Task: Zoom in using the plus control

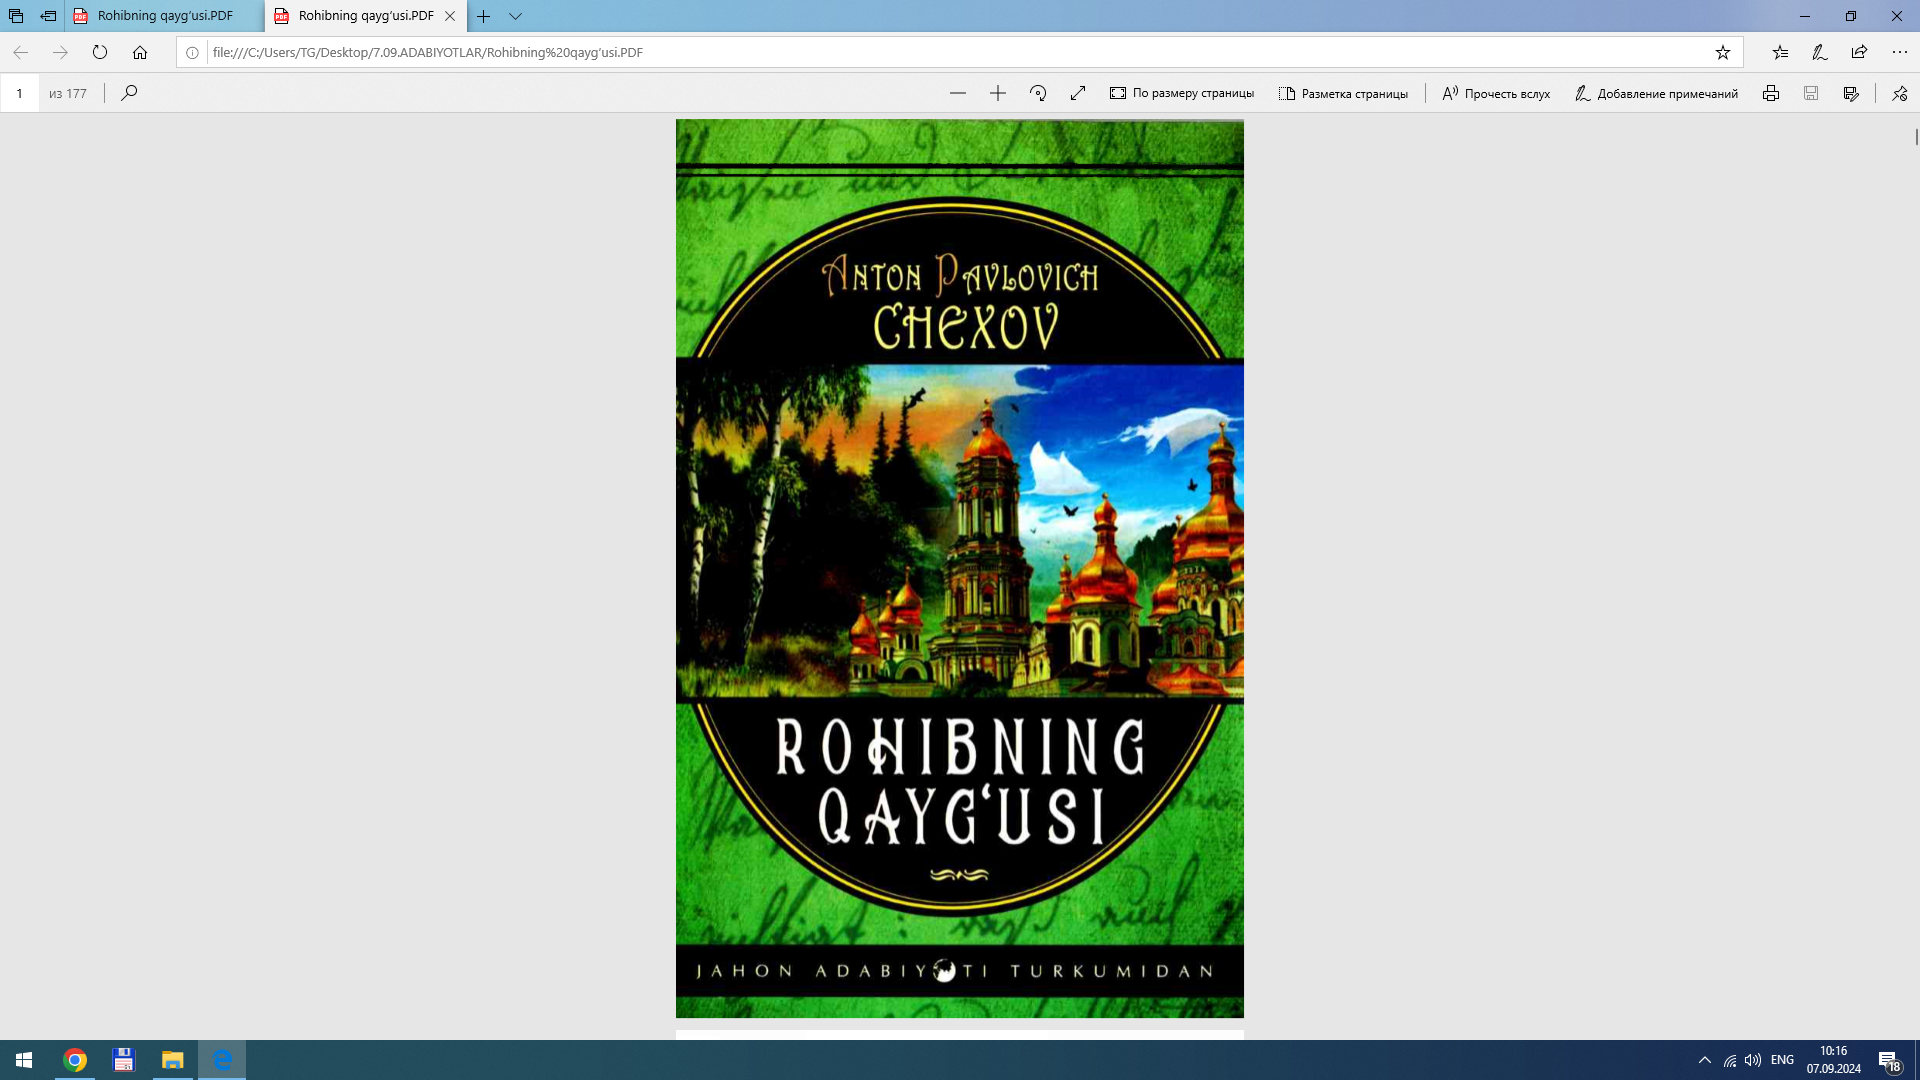Action: click(997, 92)
